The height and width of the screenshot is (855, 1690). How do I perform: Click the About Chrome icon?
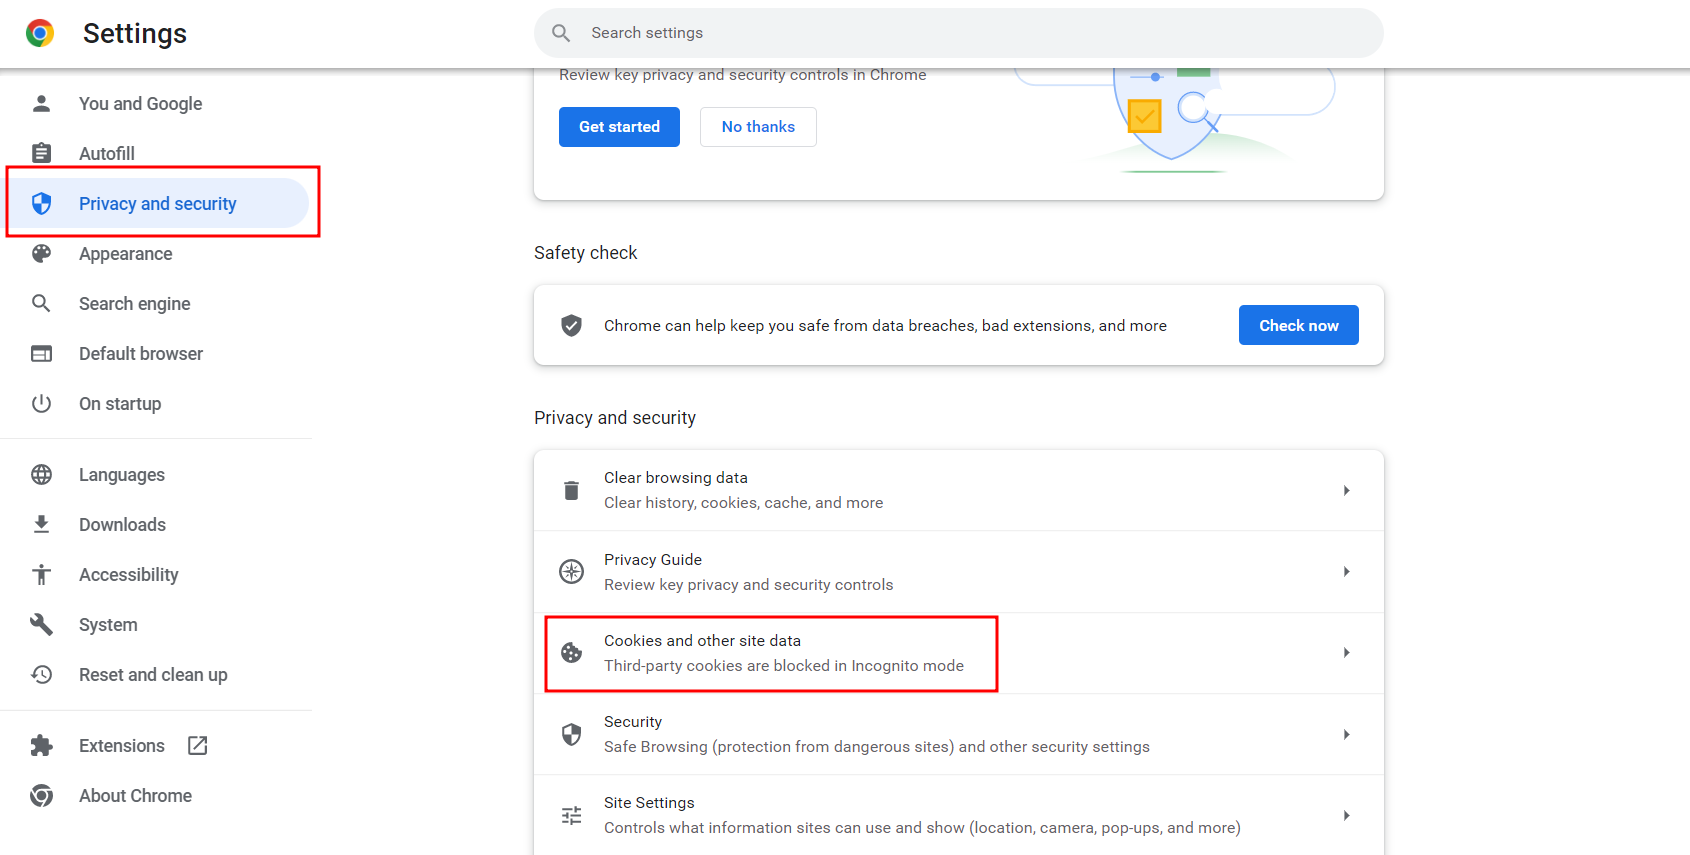tap(41, 795)
